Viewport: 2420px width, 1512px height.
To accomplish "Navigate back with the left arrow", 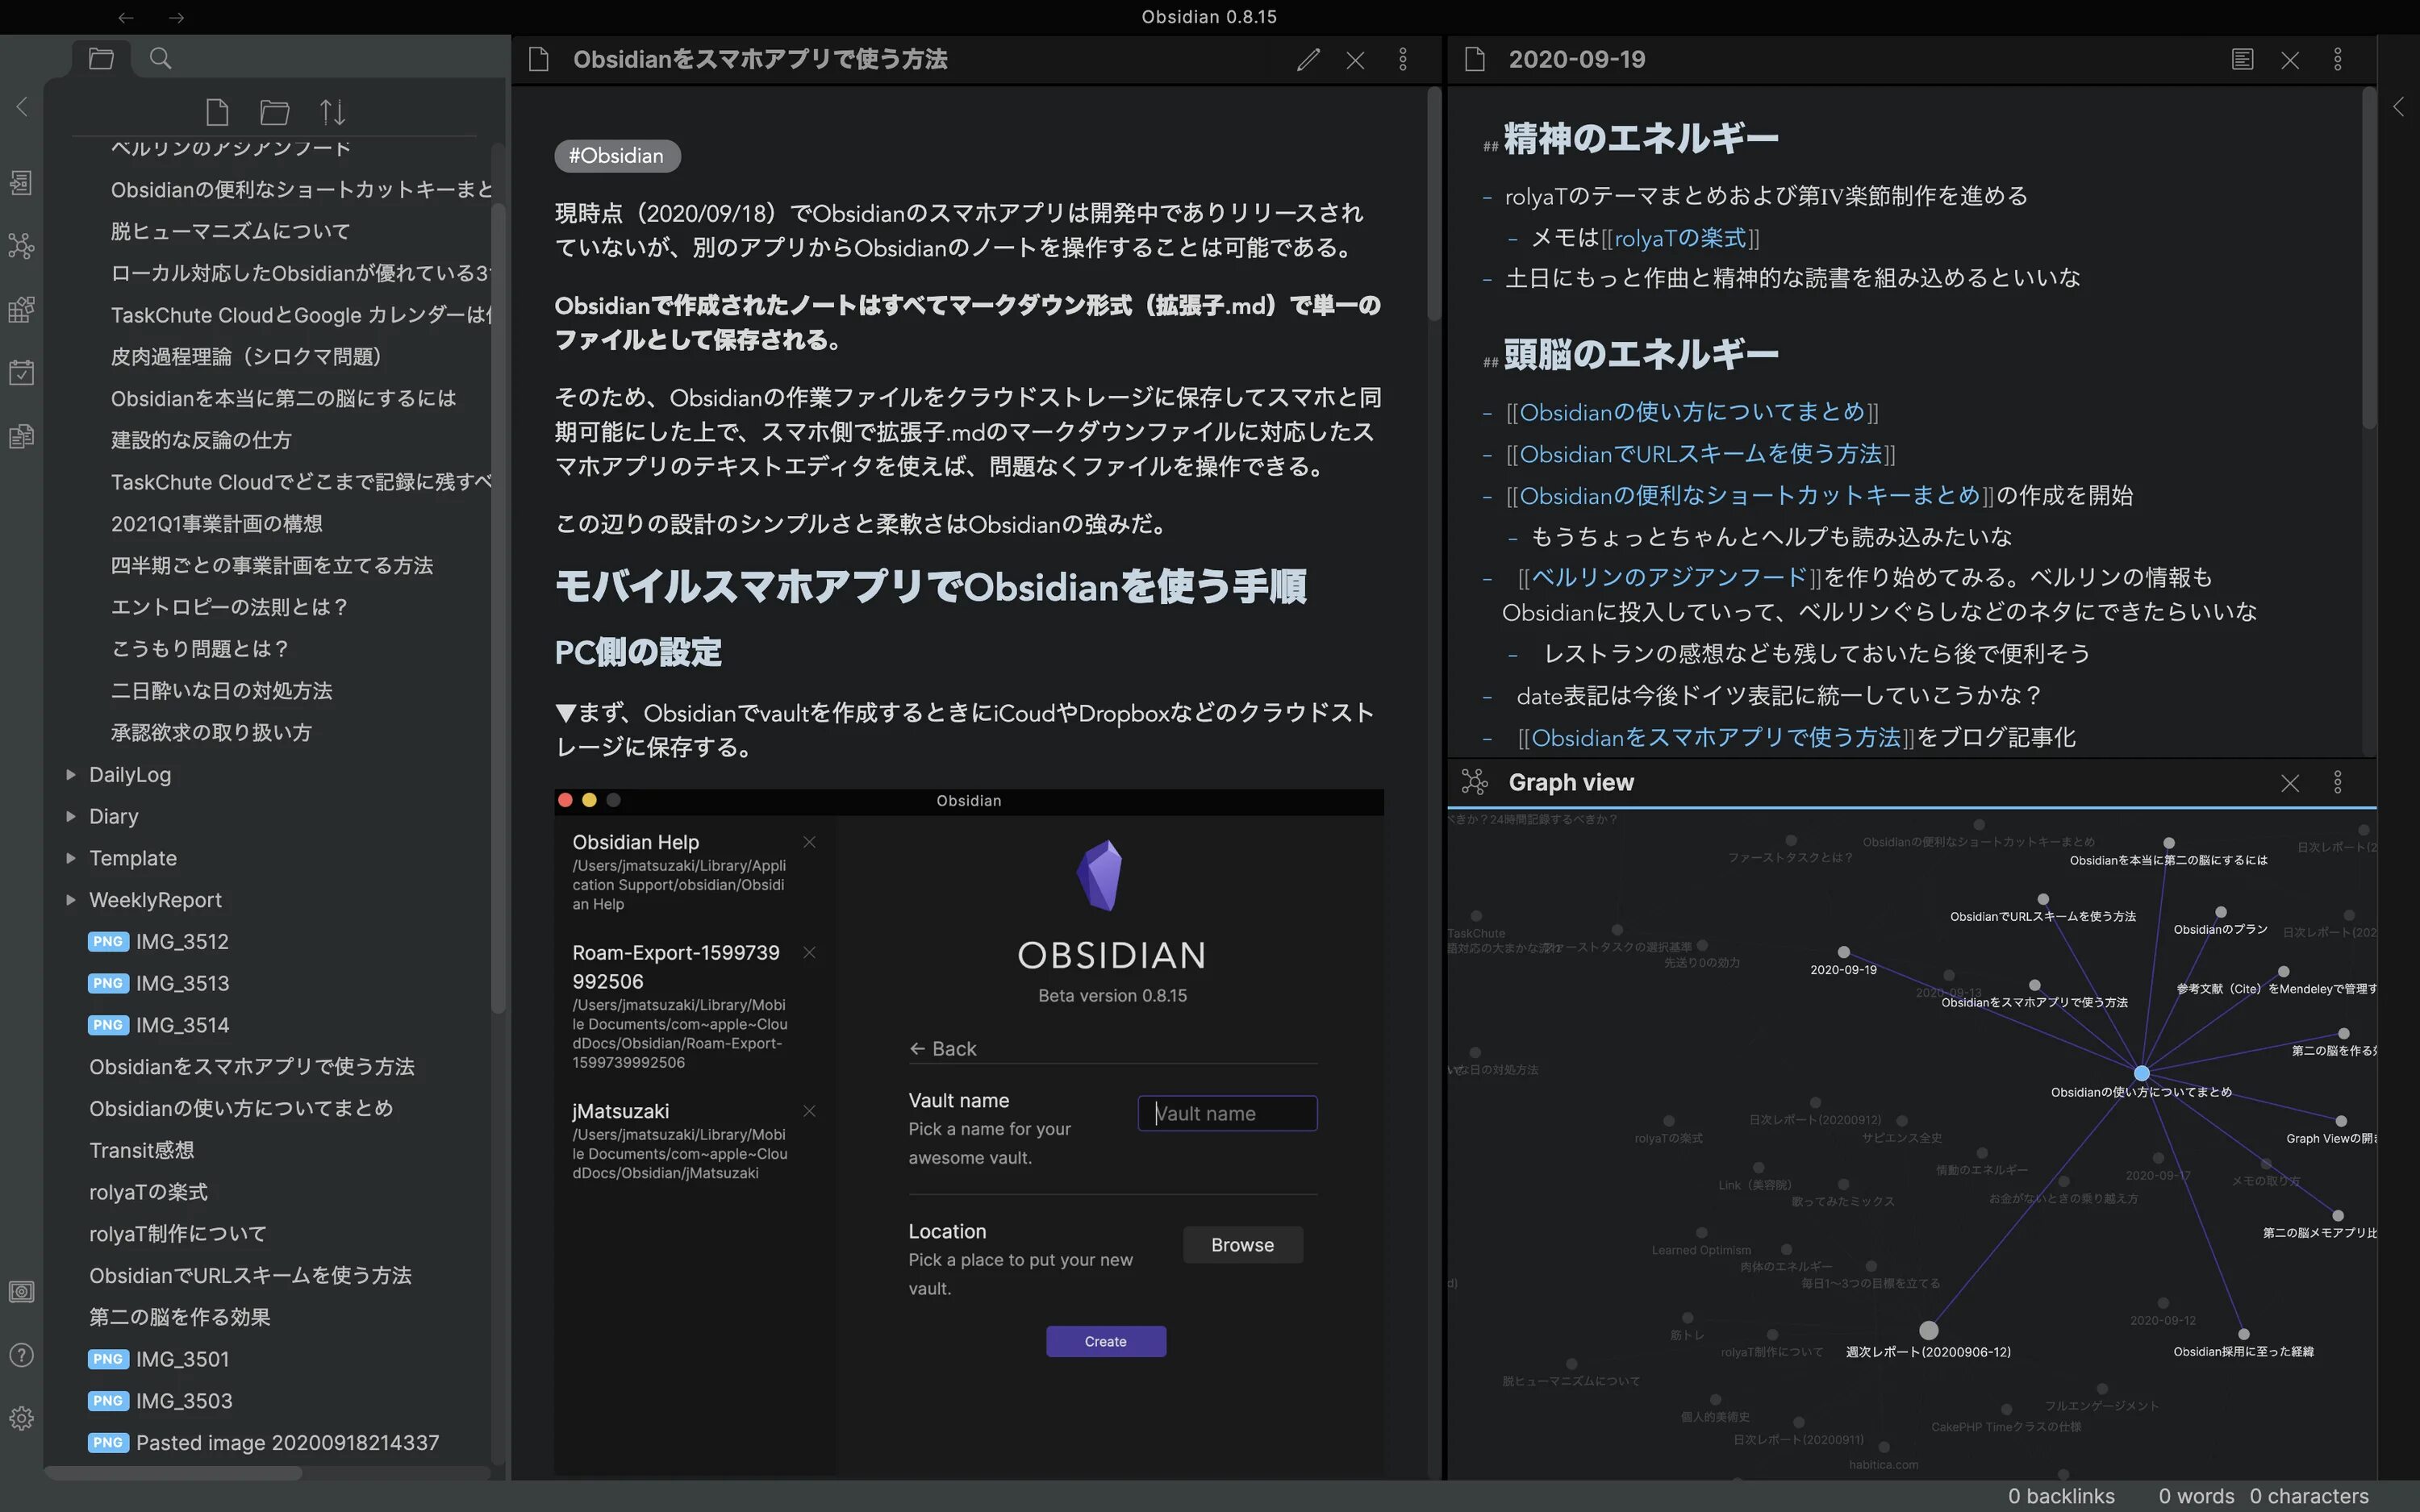I will 126,17.
